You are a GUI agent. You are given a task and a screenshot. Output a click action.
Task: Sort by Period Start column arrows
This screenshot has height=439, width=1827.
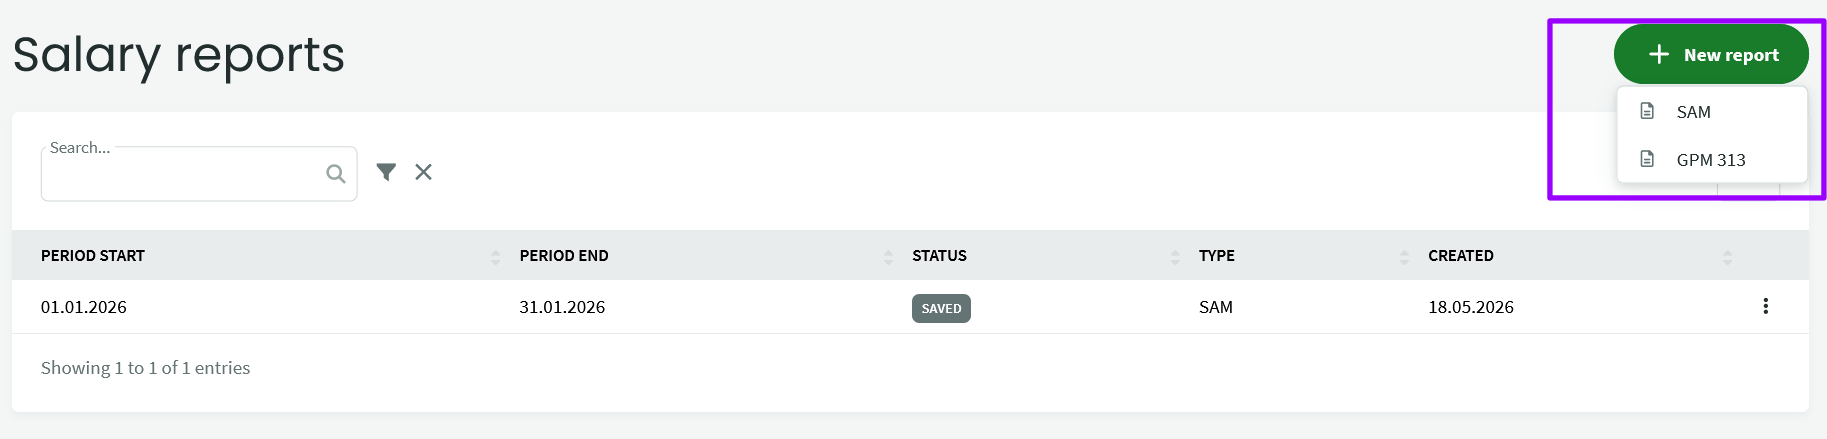[x=495, y=257]
